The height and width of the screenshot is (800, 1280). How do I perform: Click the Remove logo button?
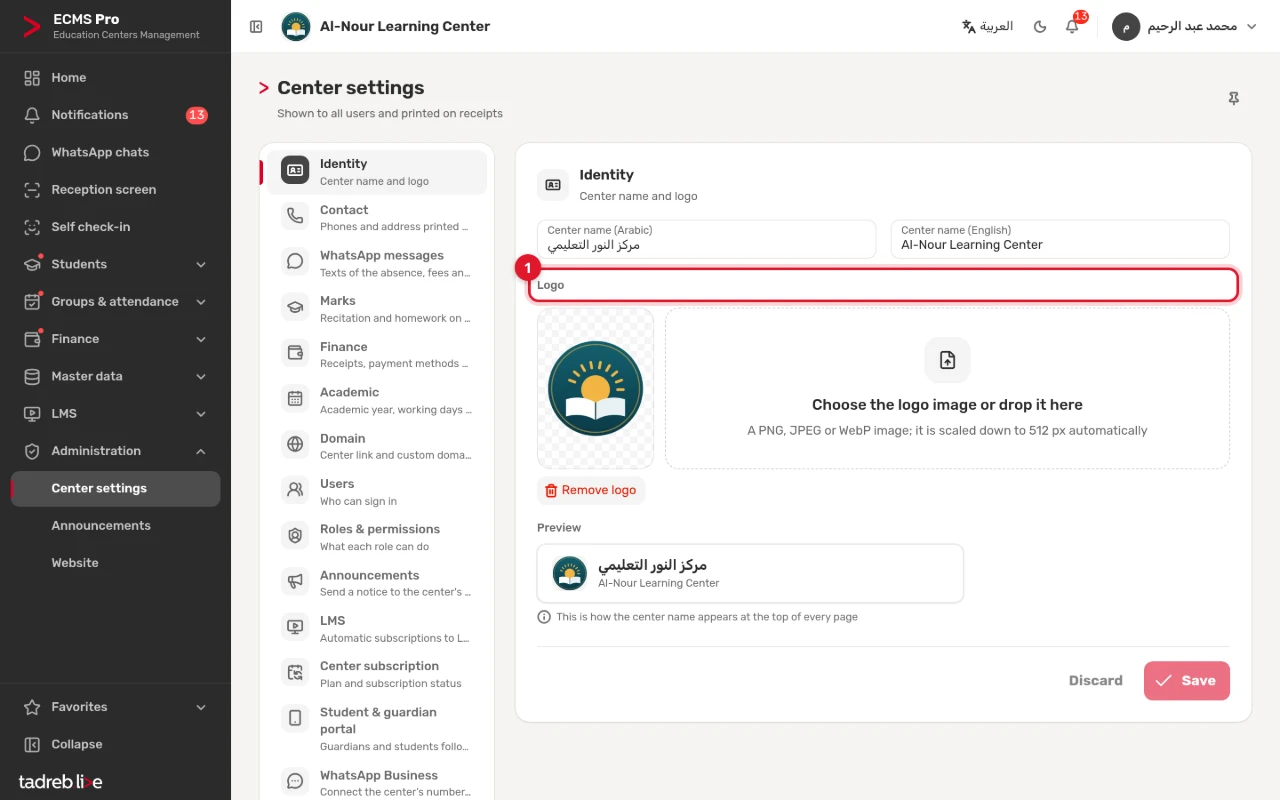pos(591,490)
